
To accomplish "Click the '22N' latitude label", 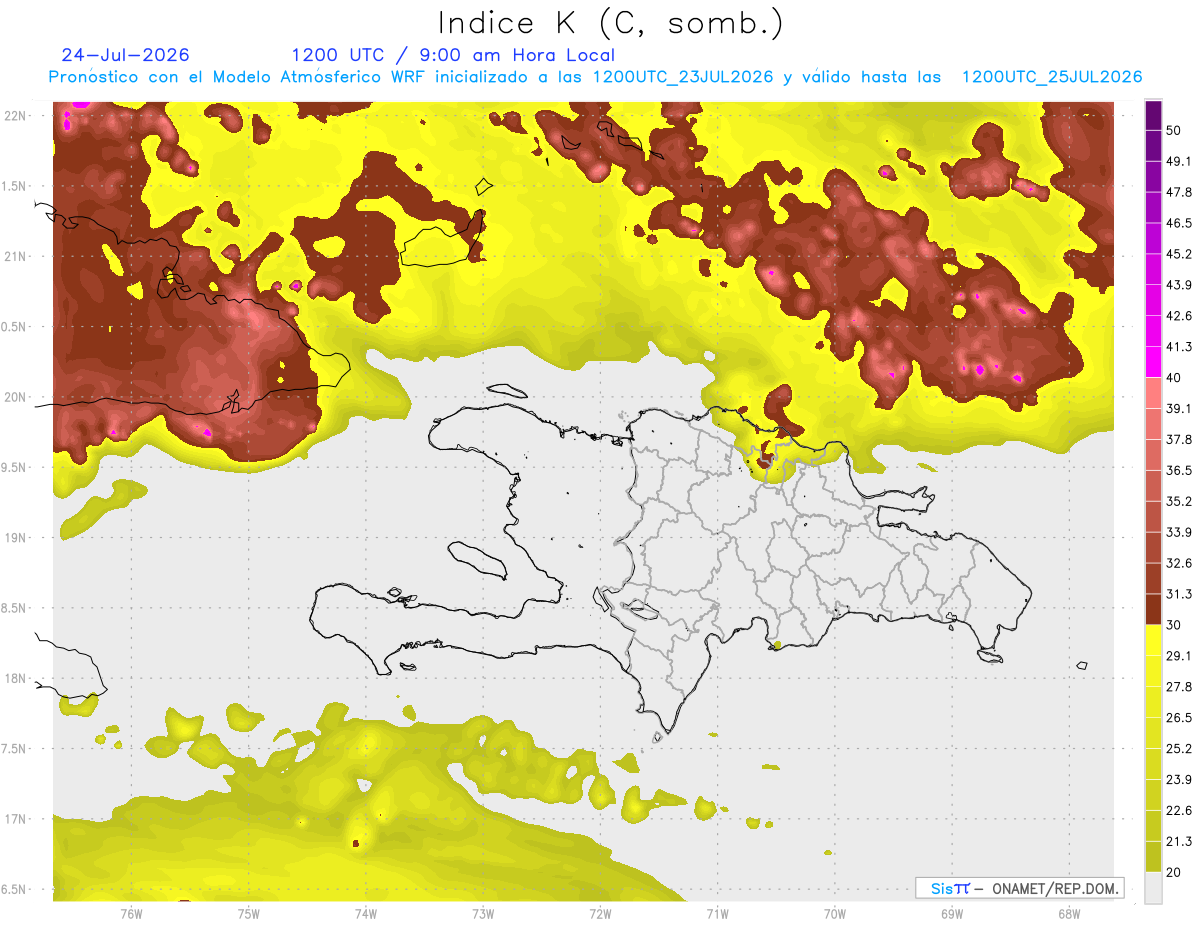I will tap(17, 115).
